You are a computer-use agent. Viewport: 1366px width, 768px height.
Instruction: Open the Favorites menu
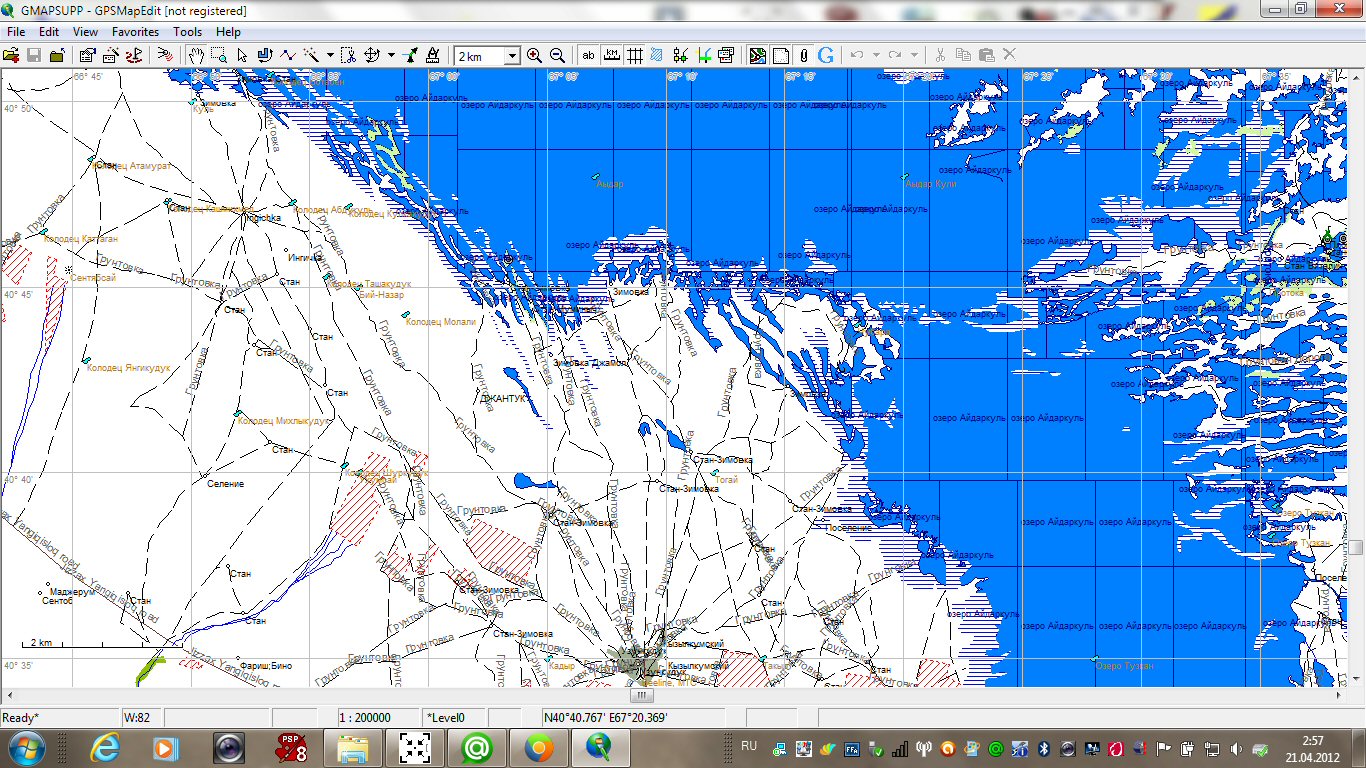click(x=135, y=32)
